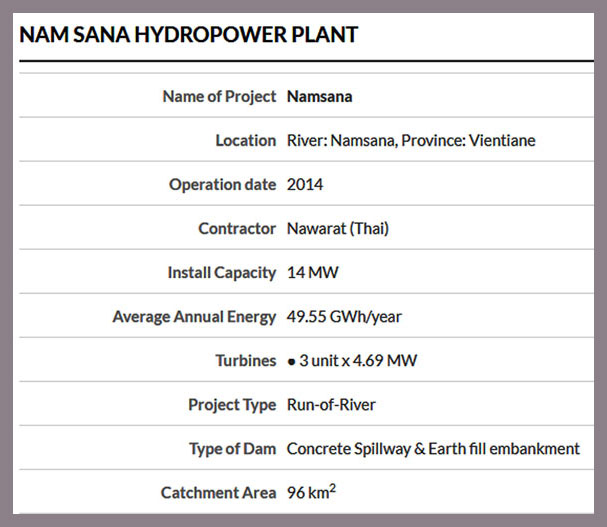Screen dimensions: 607x527
Task: Select the Contractor label
Action: click(x=237, y=228)
